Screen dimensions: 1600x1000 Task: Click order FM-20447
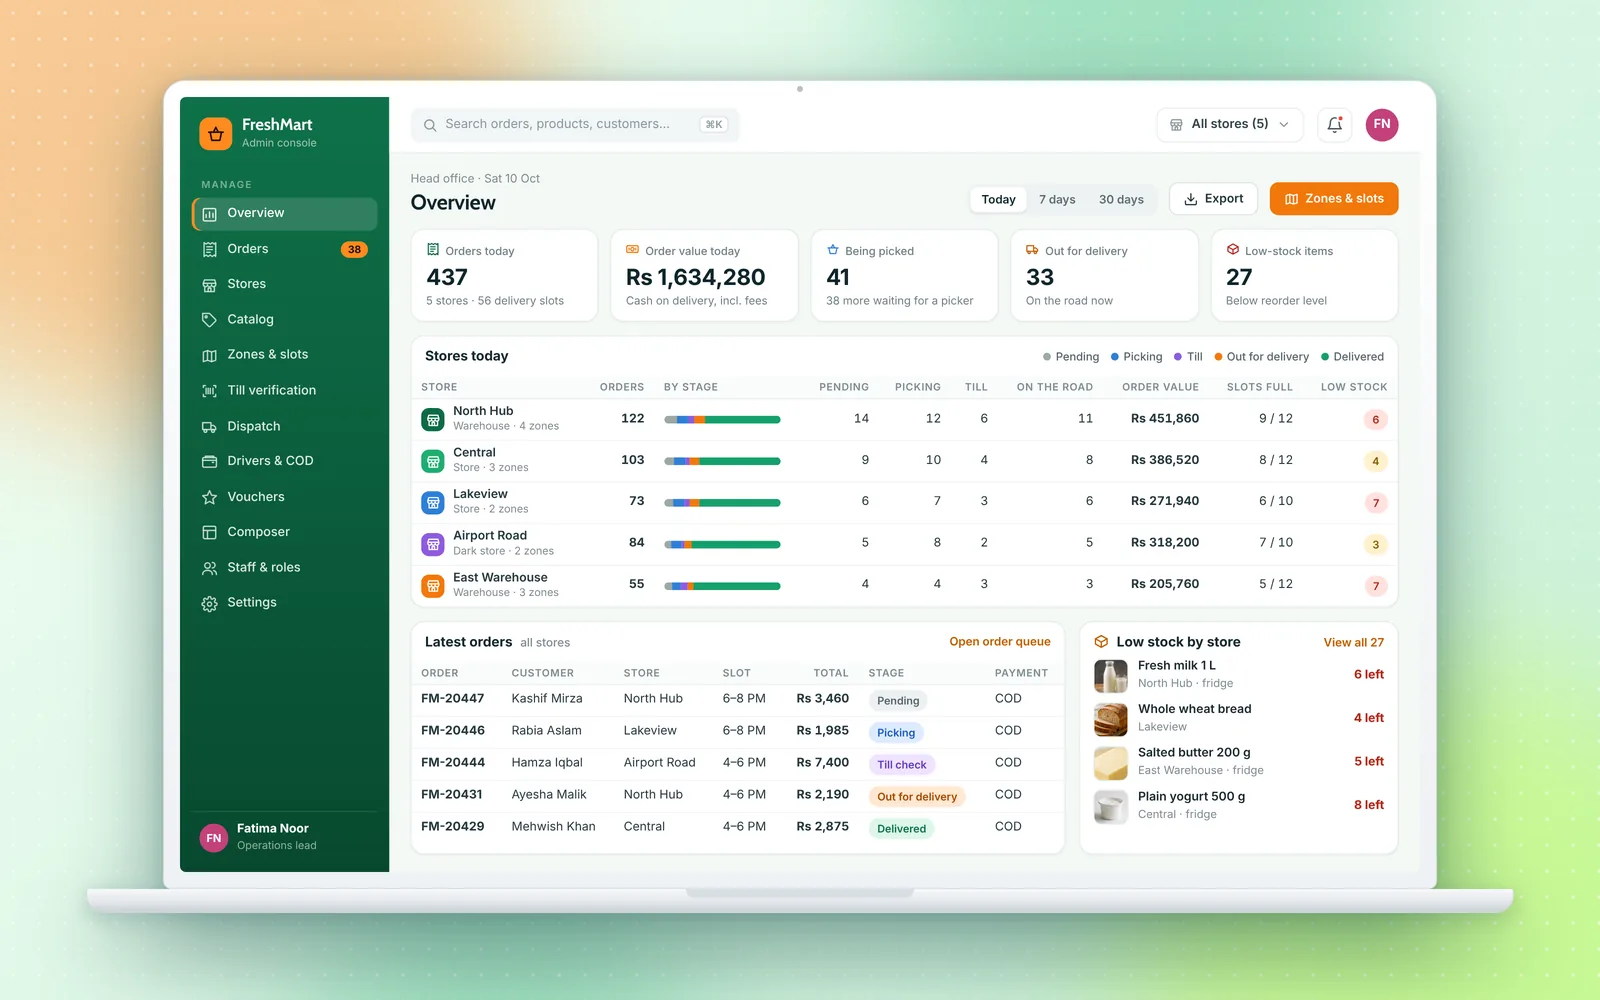click(x=452, y=699)
